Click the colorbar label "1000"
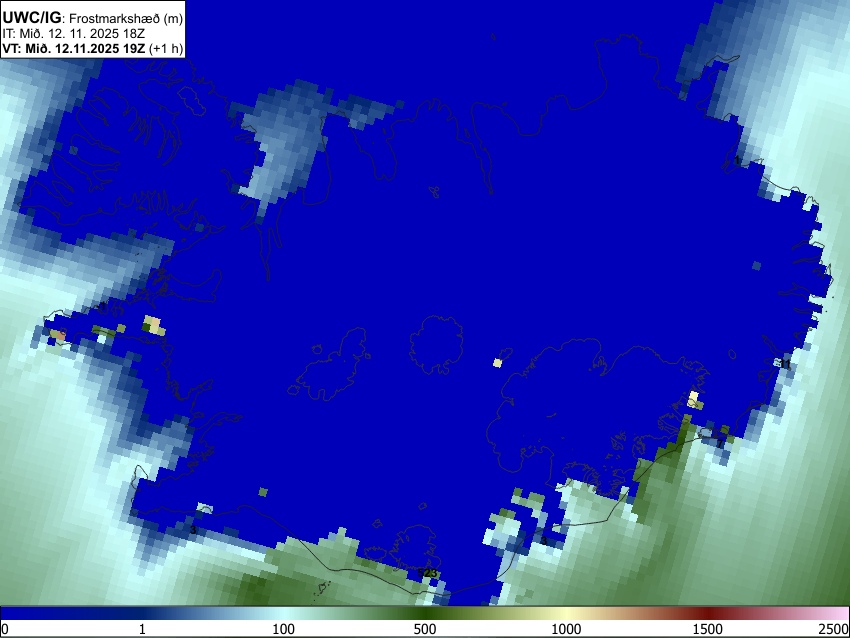 (x=566, y=629)
